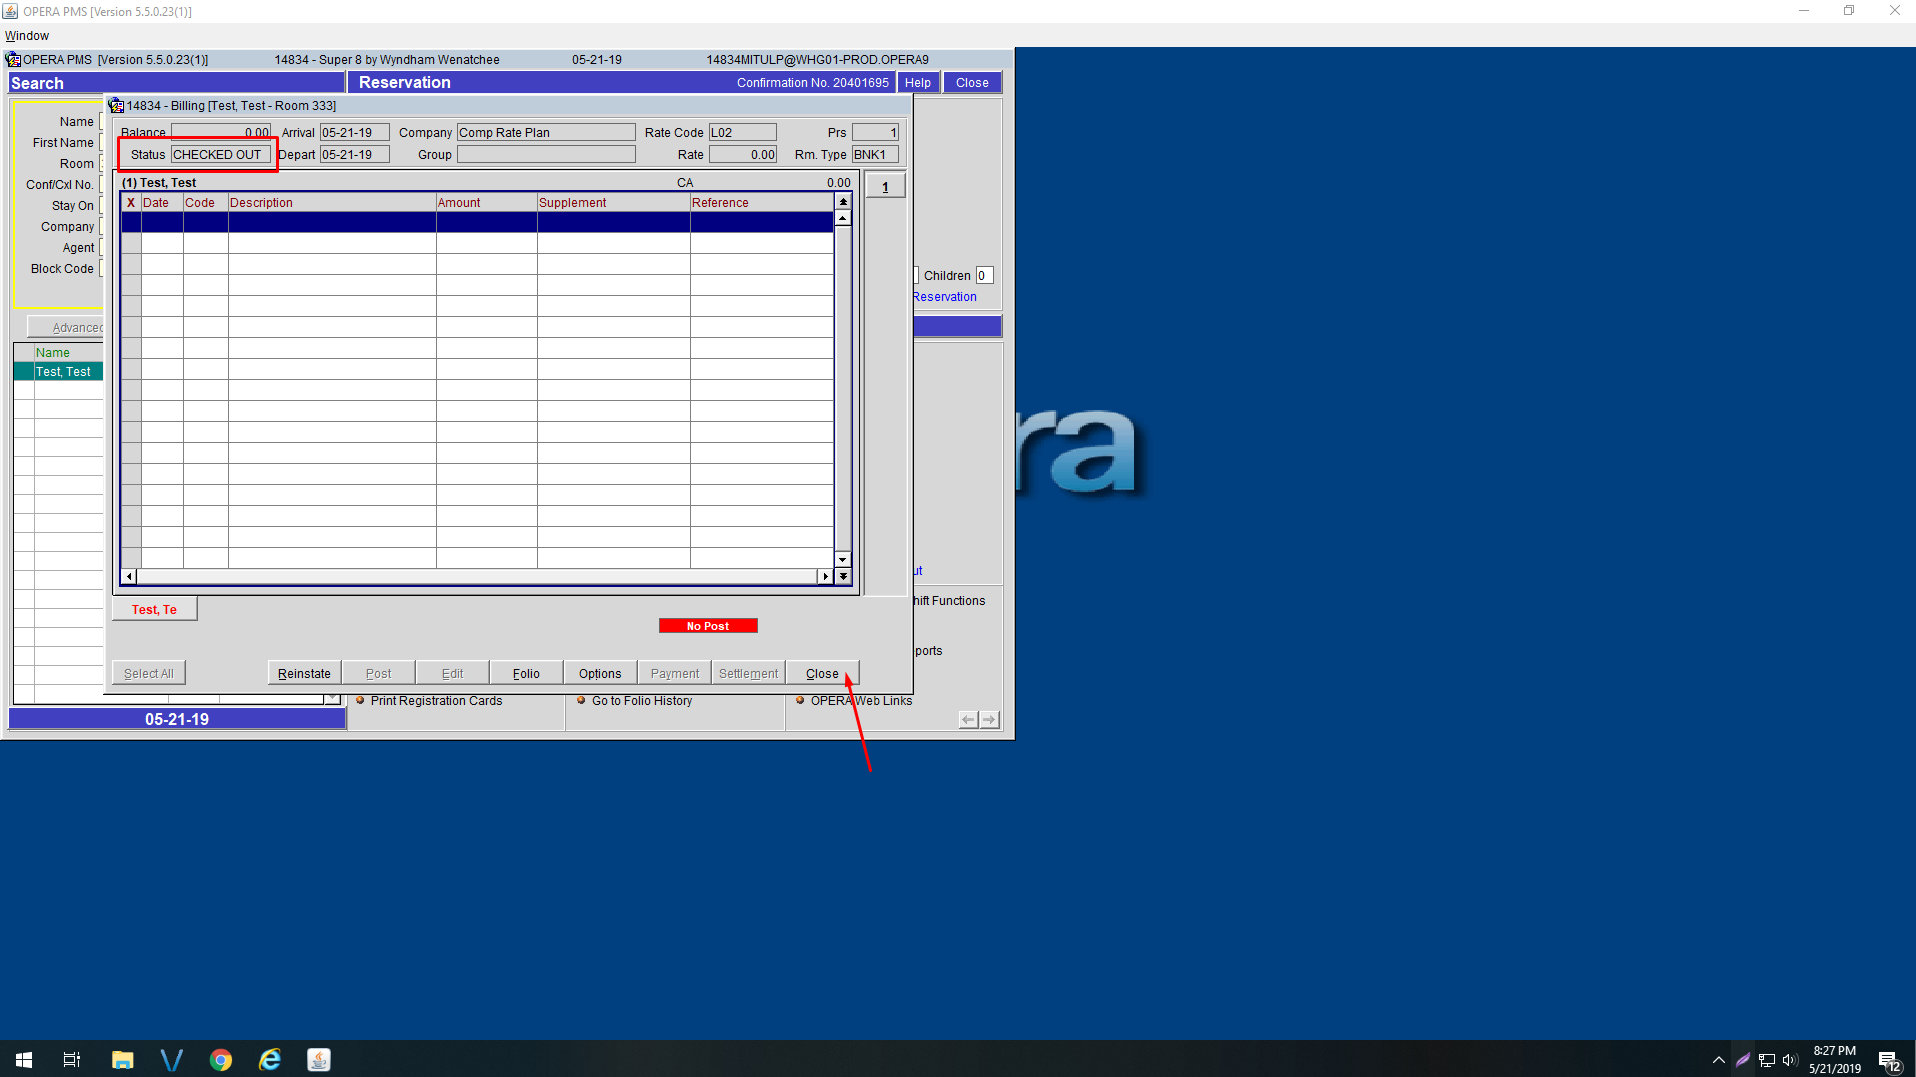
Task: Show hidden system tray icons
Action: pos(1718,1060)
